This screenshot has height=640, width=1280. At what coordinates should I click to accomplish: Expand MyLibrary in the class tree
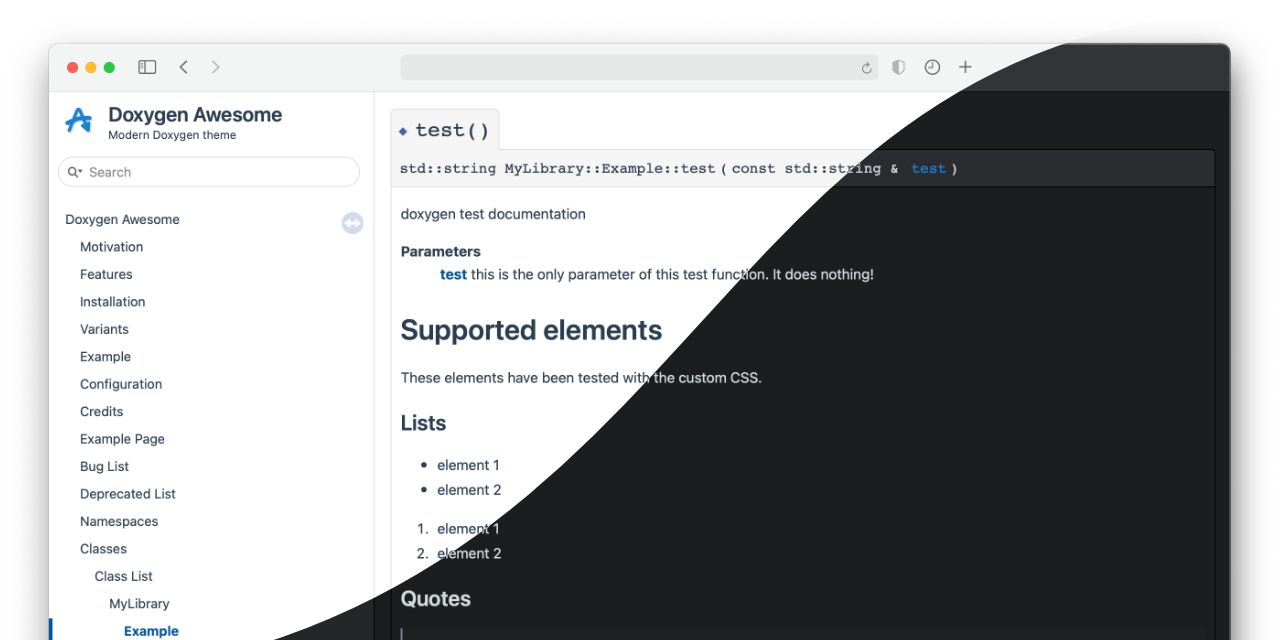(139, 603)
